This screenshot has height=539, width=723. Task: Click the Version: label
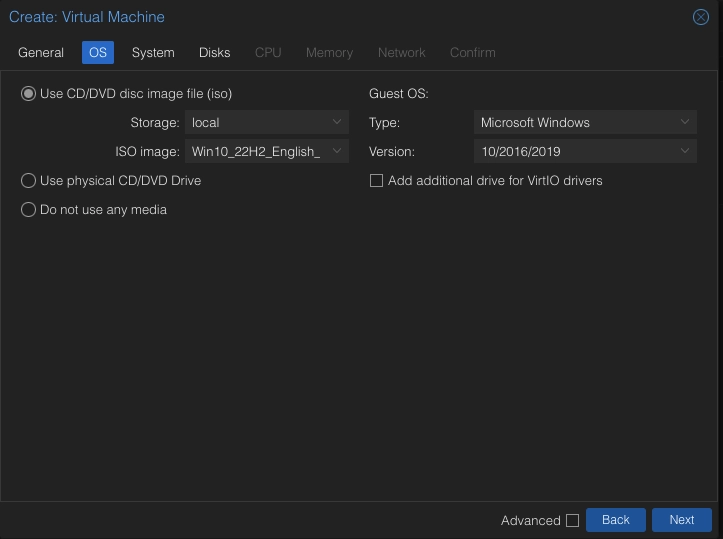pos(392,152)
